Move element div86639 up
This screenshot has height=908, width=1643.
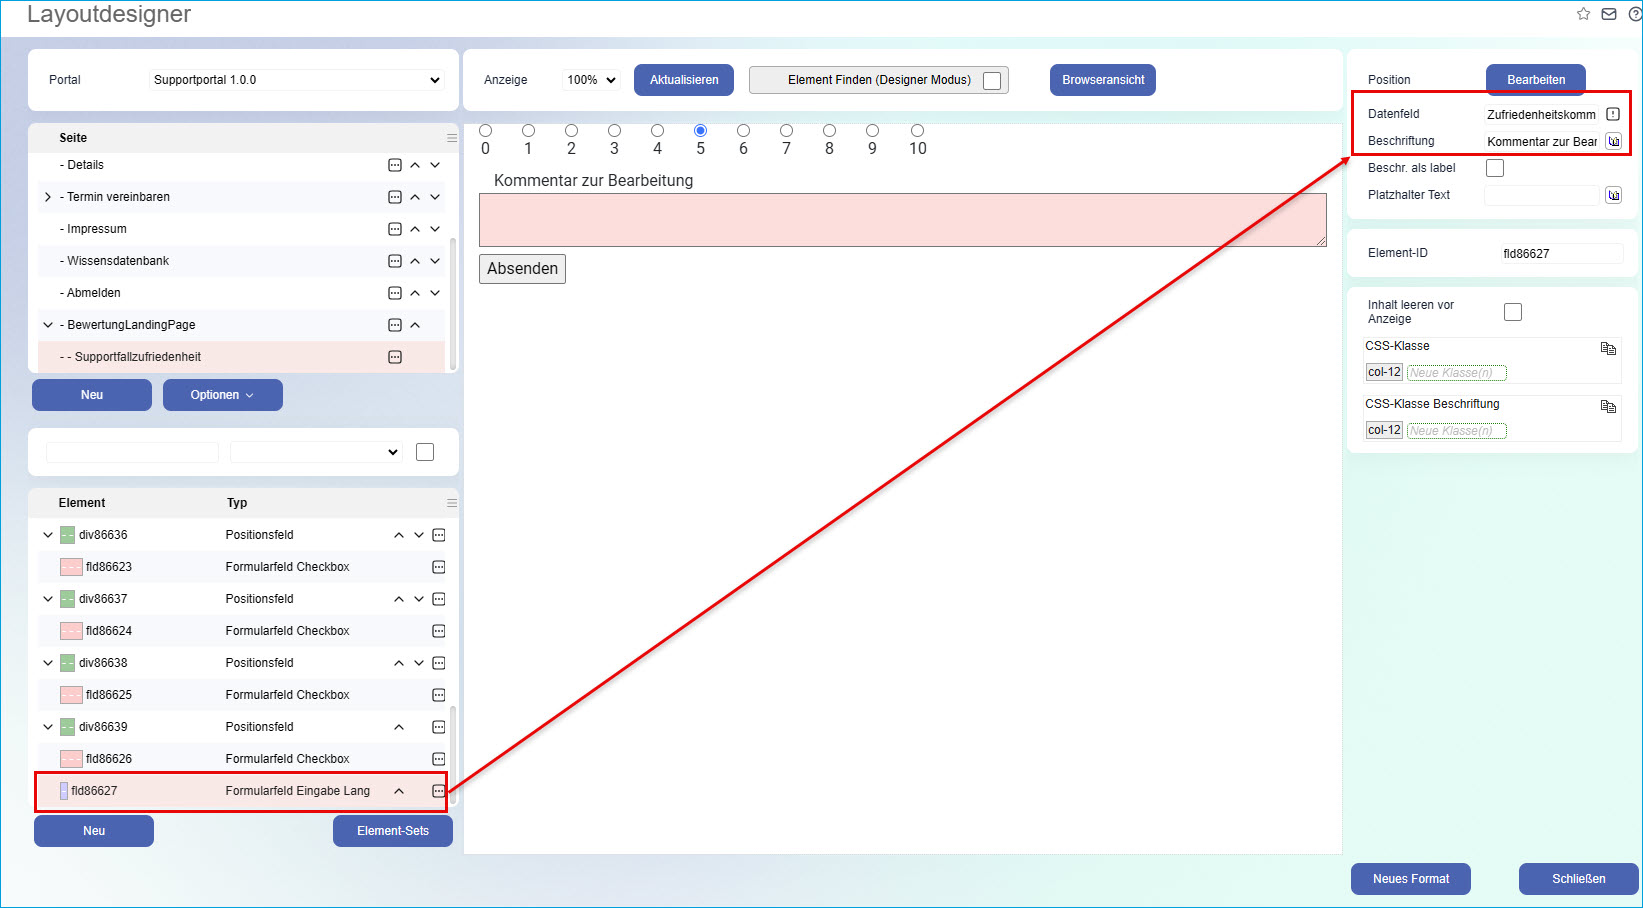coord(399,727)
